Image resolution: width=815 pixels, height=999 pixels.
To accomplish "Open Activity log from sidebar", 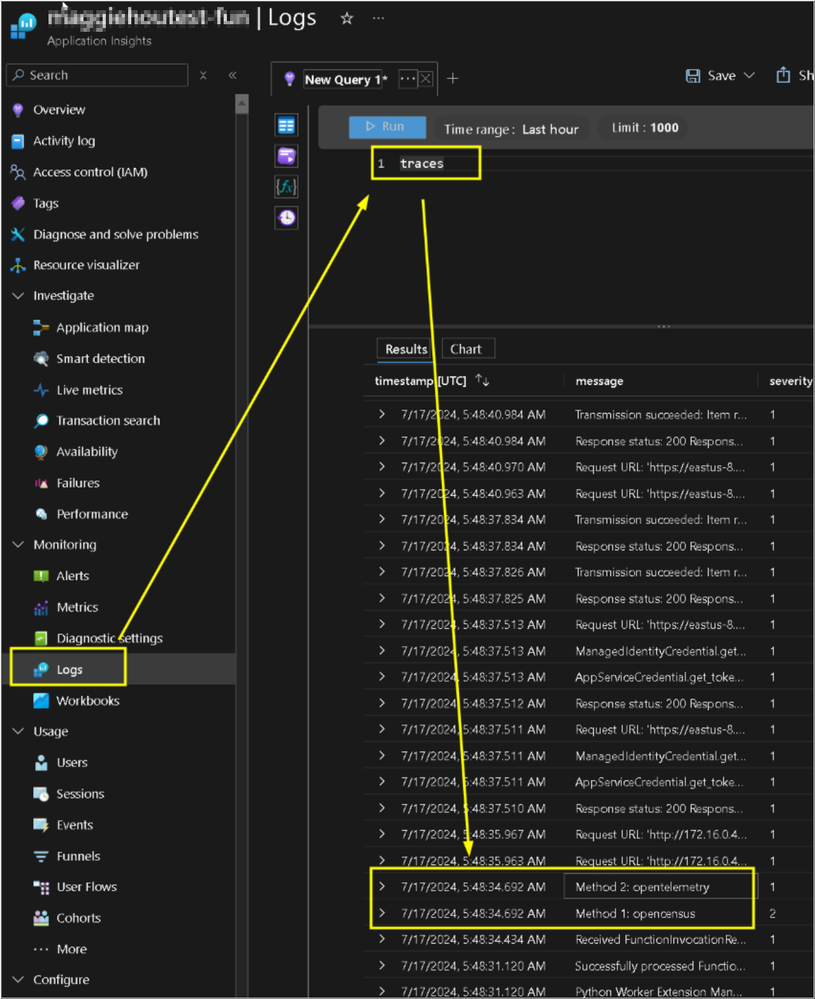I will point(64,141).
